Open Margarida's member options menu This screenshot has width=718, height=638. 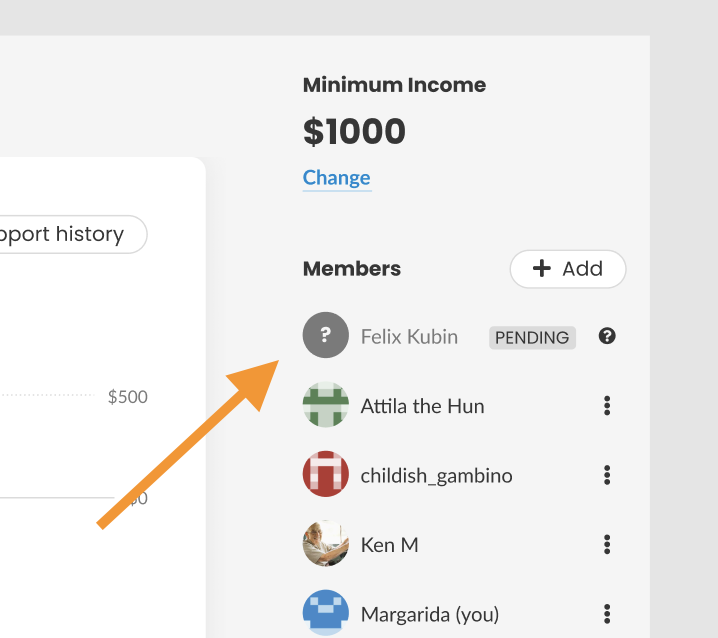607,614
